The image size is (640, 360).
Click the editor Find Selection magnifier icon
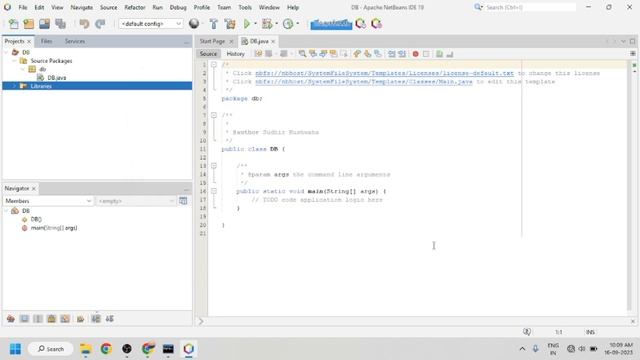[302, 54]
